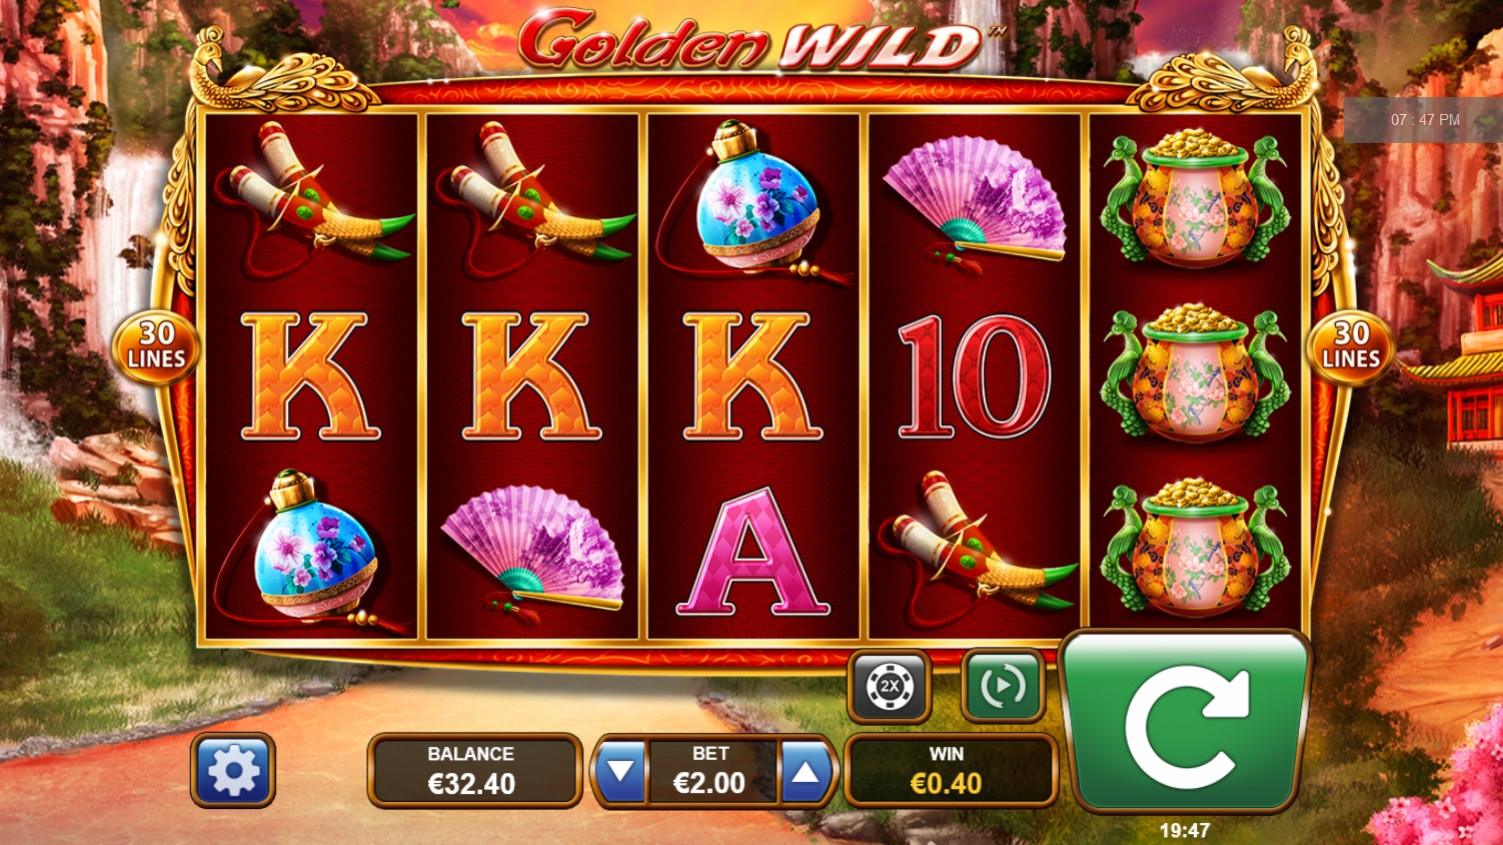Toggle the 2X chip bet multiplier
This screenshot has height=845, width=1503.
889,686
